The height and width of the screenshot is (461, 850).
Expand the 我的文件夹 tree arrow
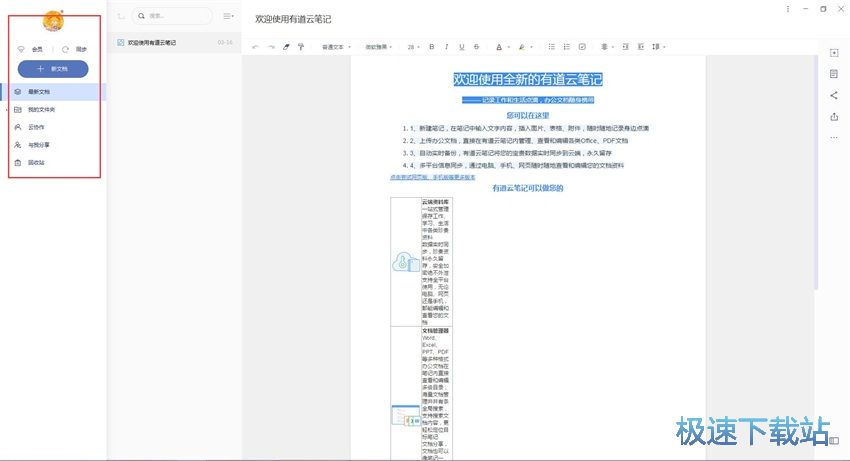pyautogui.click(x=7, y=110)
